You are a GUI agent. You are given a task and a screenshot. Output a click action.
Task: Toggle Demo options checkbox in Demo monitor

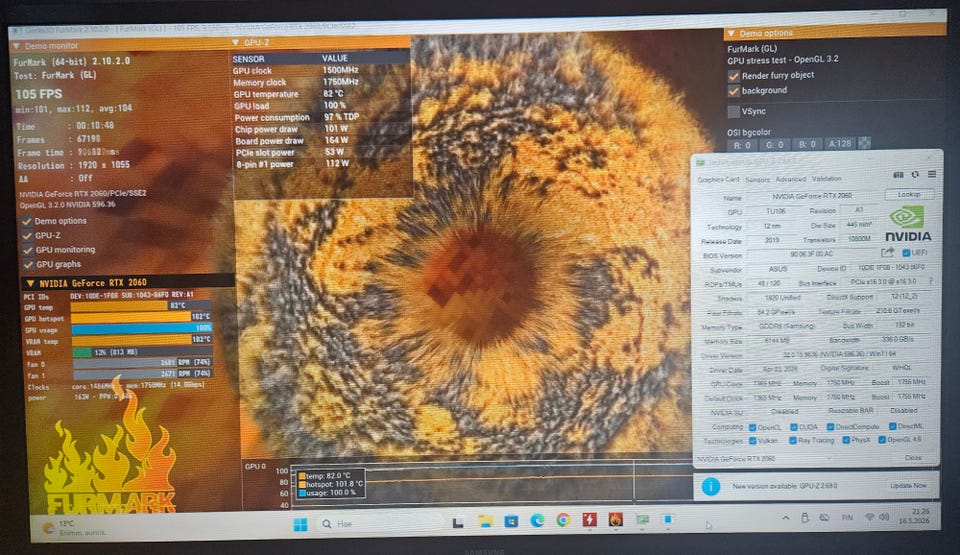click(27, 221)
